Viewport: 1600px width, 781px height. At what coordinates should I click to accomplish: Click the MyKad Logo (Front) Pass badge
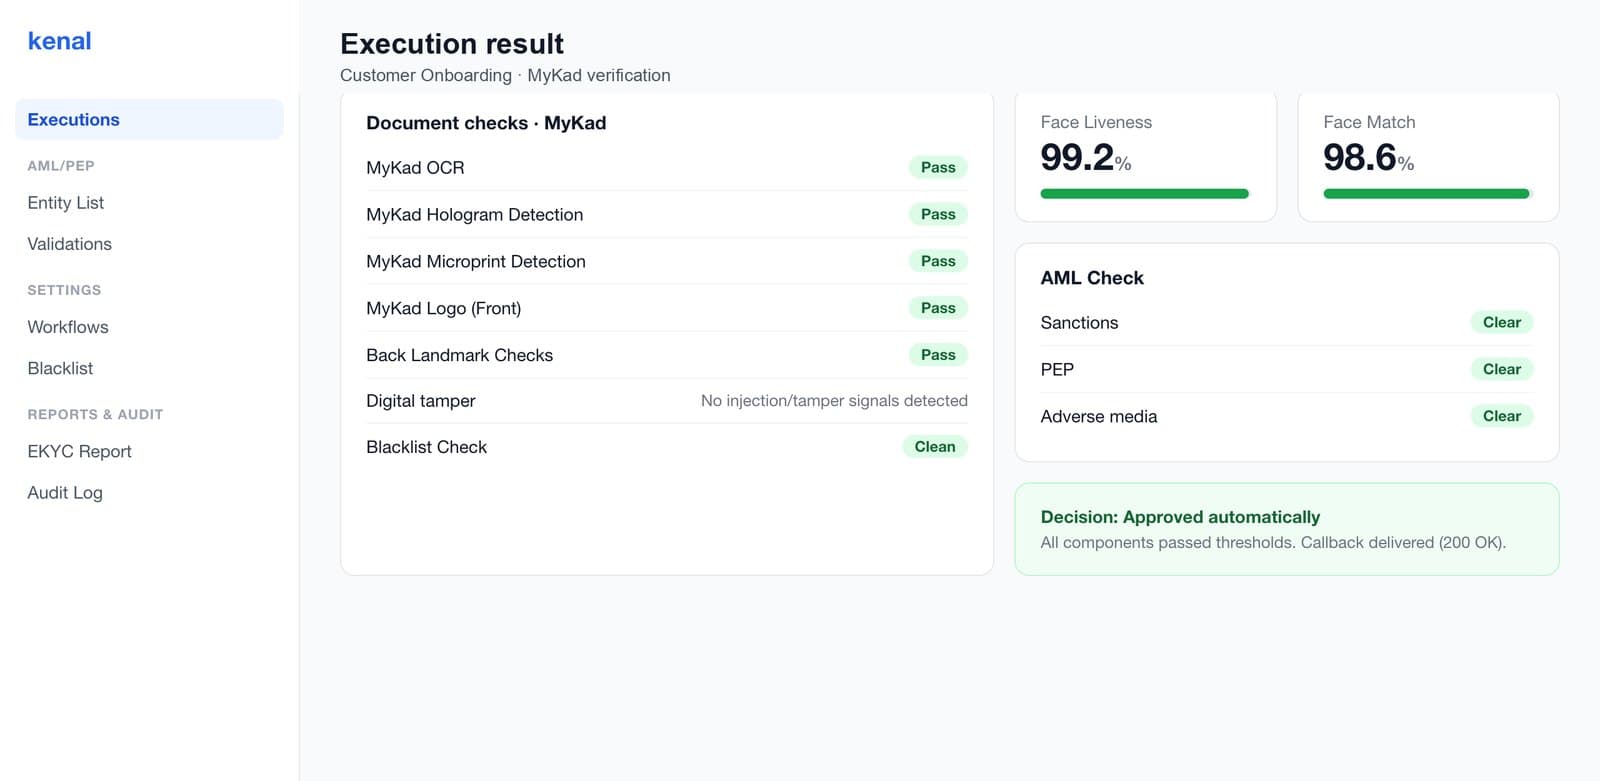click(x=938, y=308)
